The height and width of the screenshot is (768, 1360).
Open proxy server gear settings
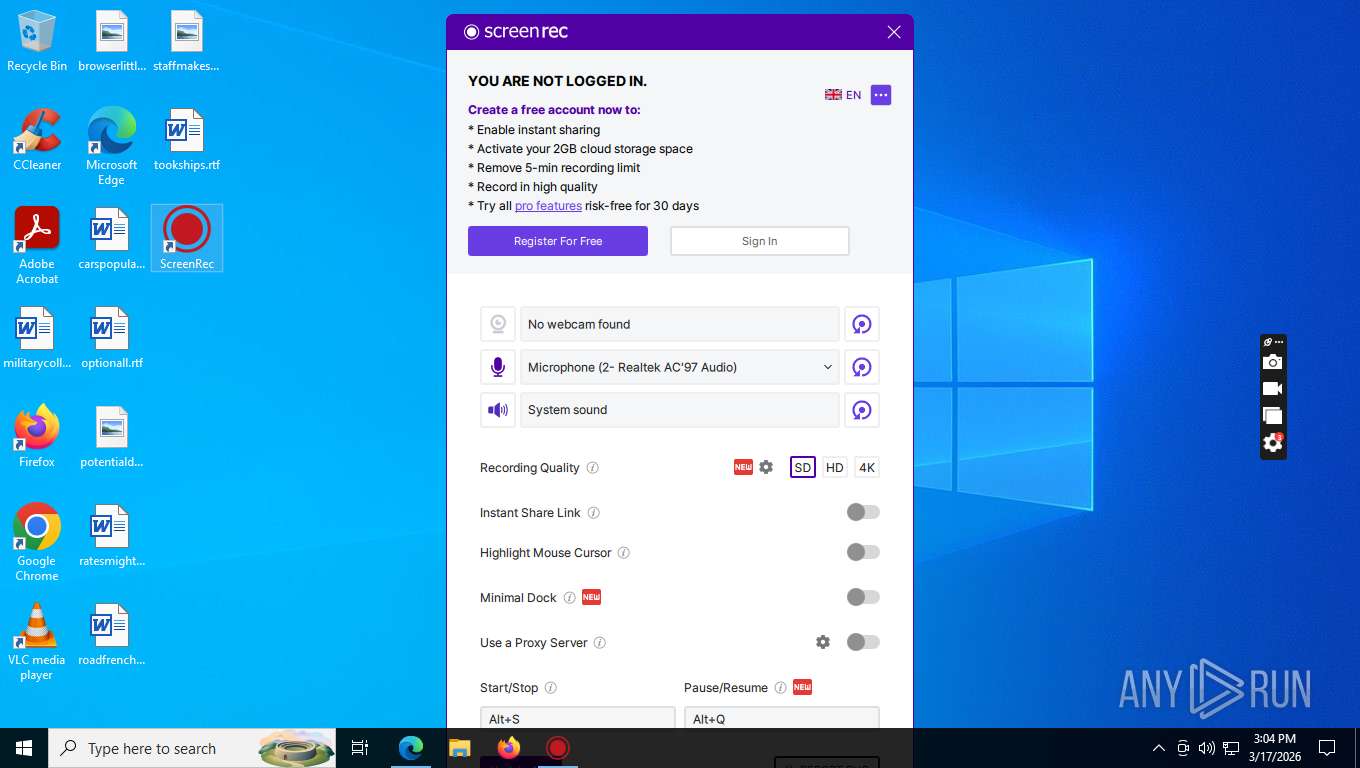pyautogui.click(x=823, y=642)
